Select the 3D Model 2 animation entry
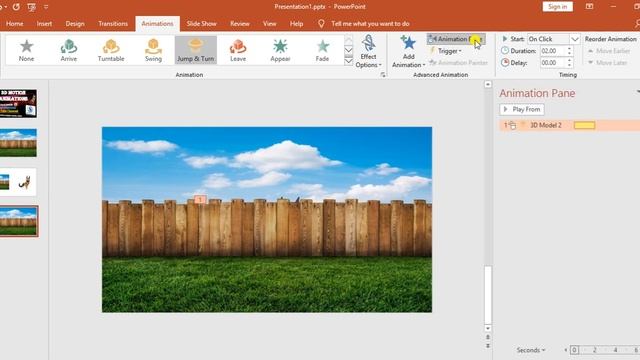This screenshot has height=360, width=640. tap(569, 125)
